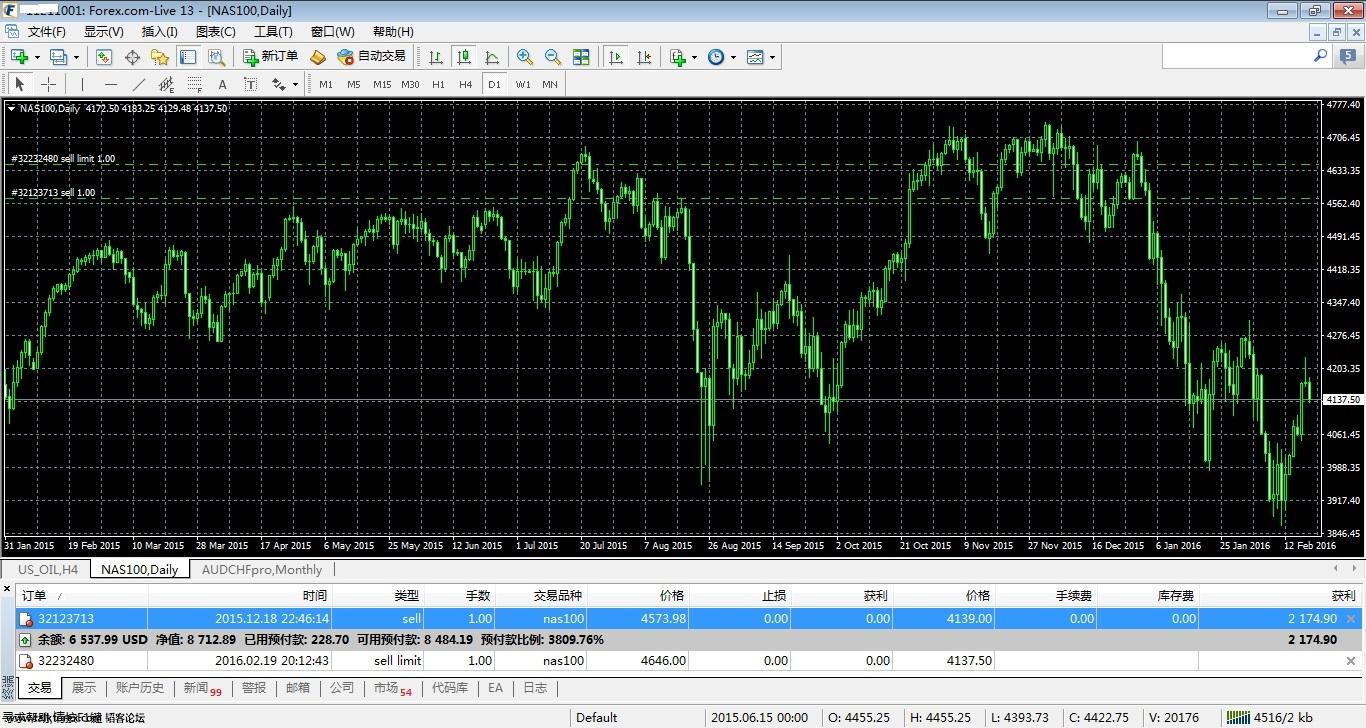The image size is (1366, 728).
Task: Click the triangle next to NAS100,Daily chart title
Action: tap(11, 108)
